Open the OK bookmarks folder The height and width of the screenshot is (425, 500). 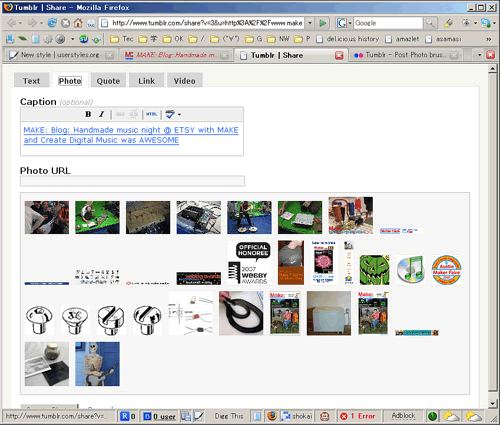tap(173, 39)
